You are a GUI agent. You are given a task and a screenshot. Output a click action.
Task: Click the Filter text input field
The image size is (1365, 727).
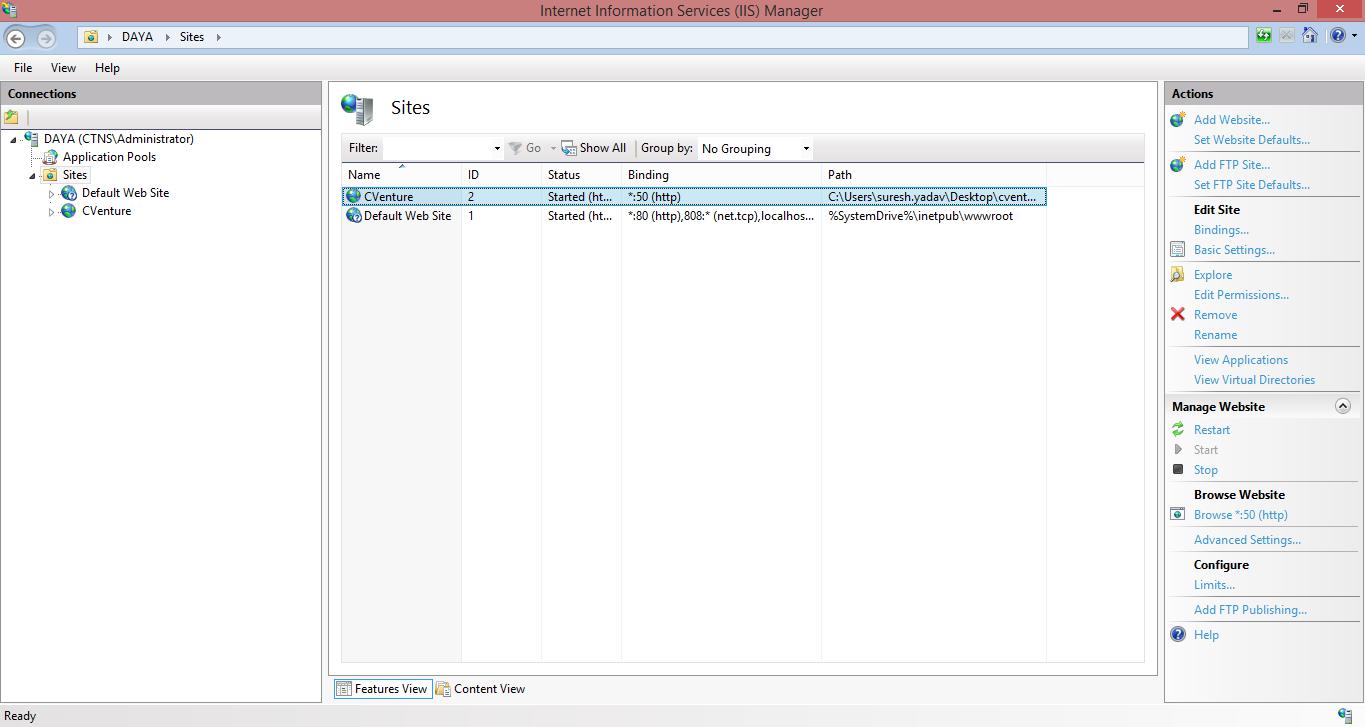[x=436, y=149]
